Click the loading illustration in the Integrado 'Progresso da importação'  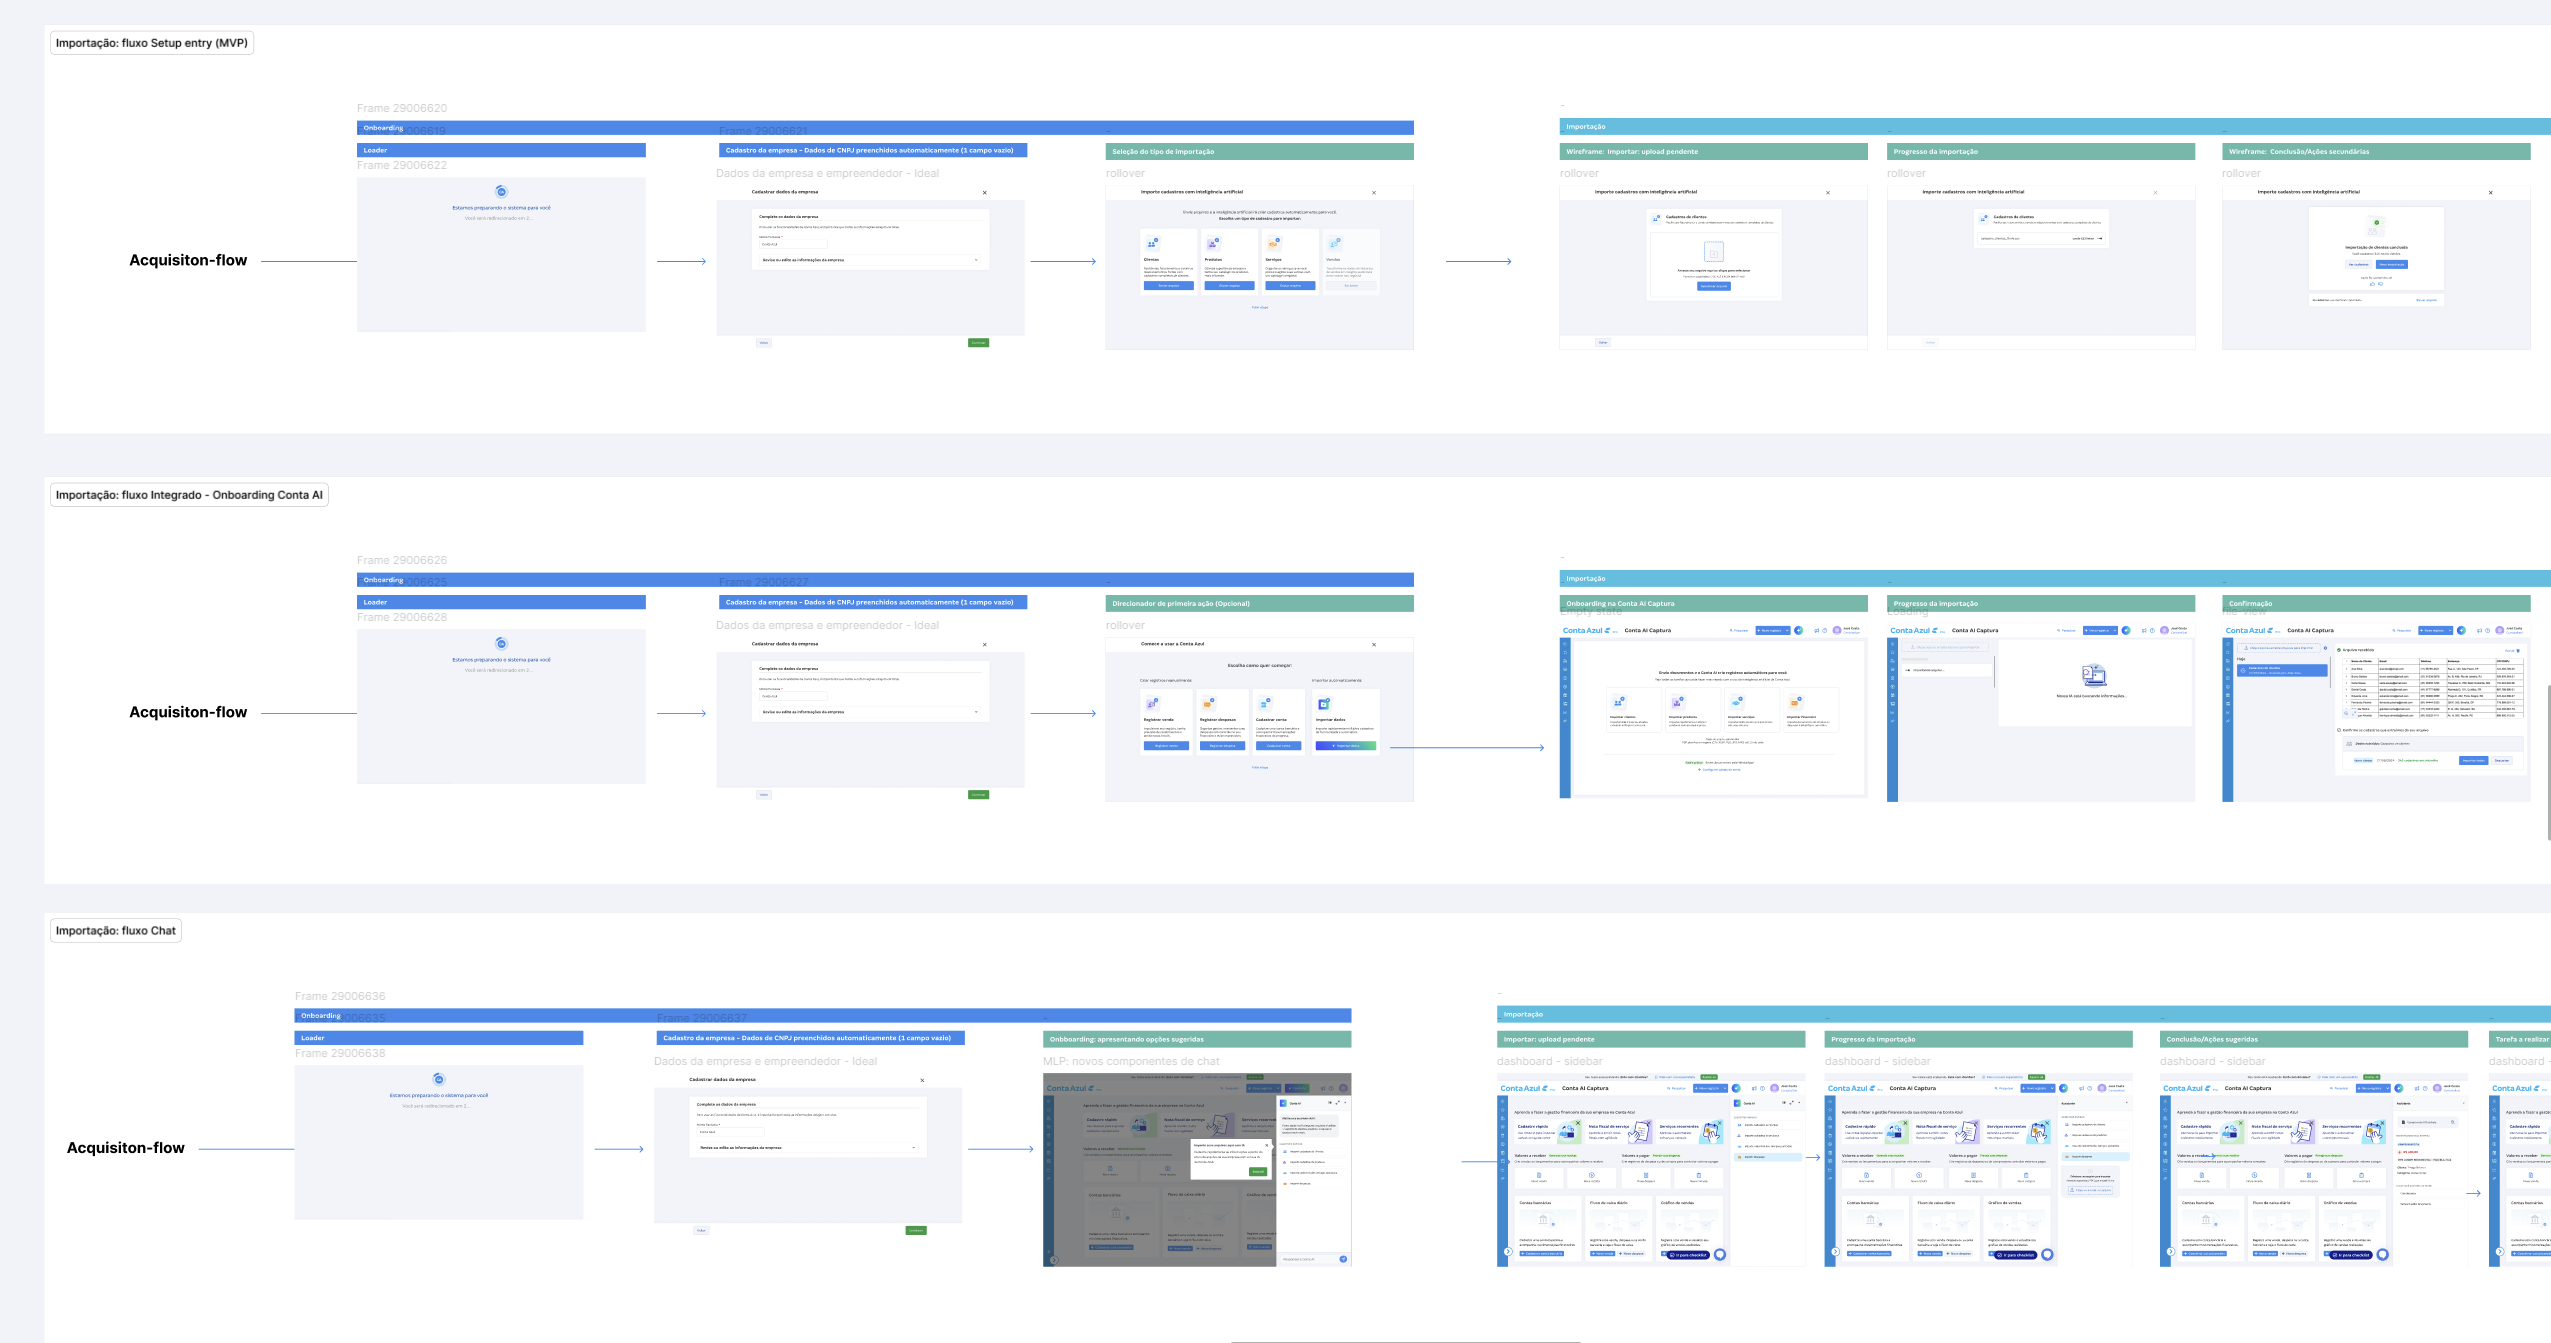click(2093, 676)
